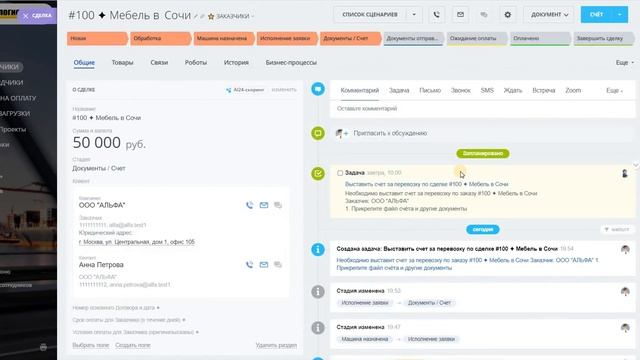Open chat bubbles icon in top toolbar
The width and height of the screenshot is (640, 360).
coord(484,15)
